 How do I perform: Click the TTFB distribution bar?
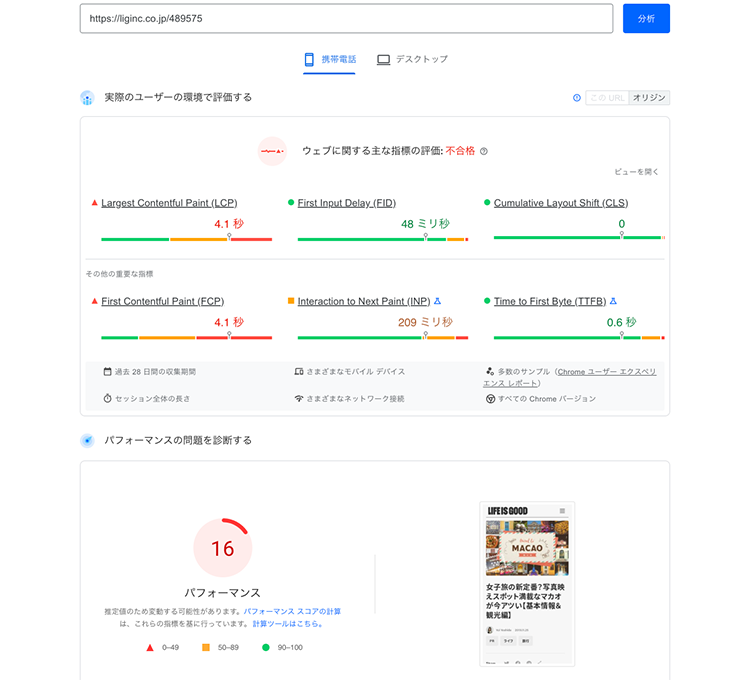(579, 338)
